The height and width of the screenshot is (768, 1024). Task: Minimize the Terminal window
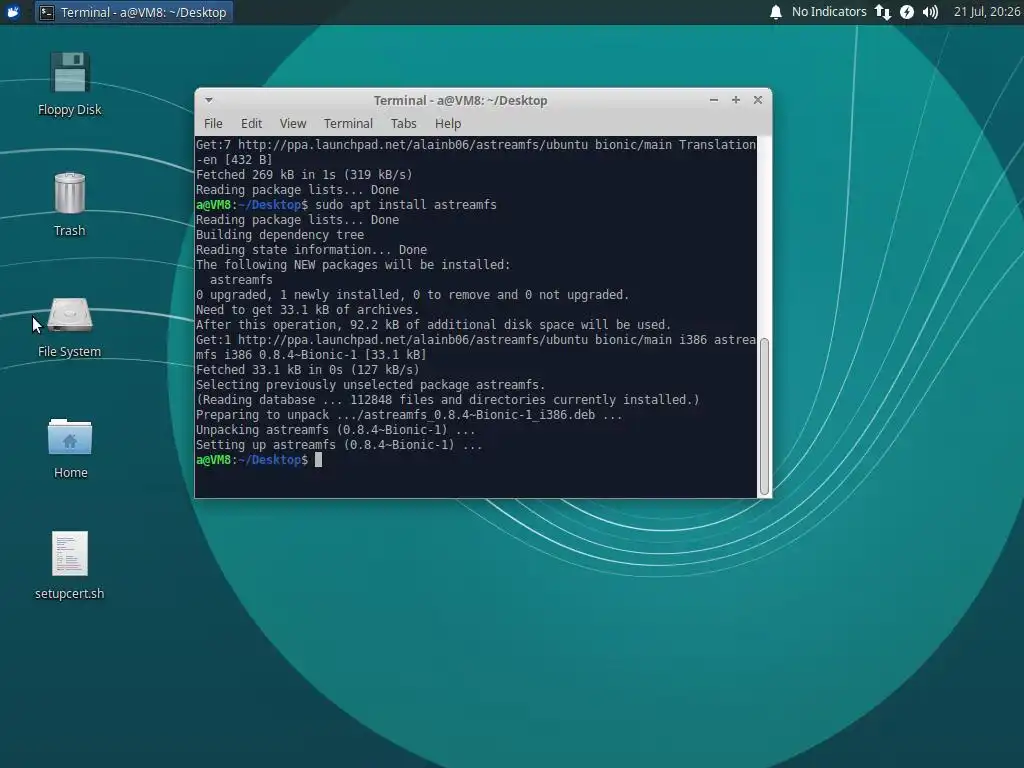[x=714, y=100]
